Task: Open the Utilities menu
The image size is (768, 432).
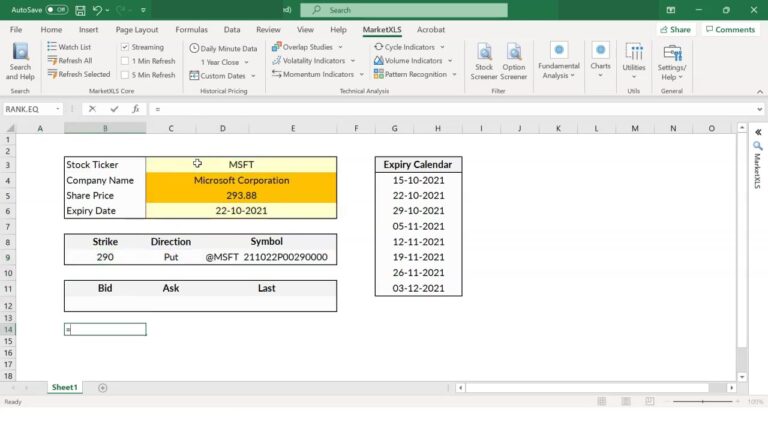Action: point(633,61)
